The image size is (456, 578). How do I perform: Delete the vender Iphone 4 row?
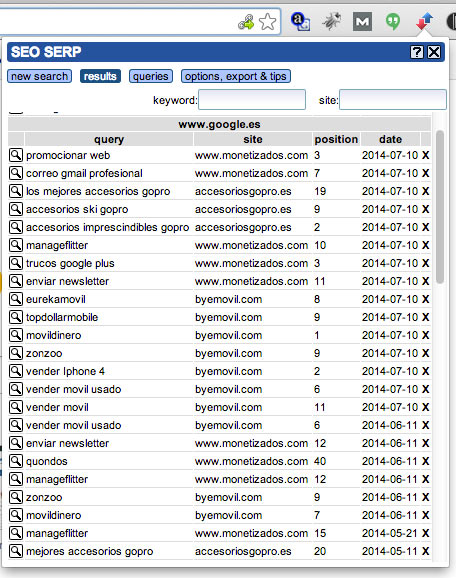(x=425, y=371)
